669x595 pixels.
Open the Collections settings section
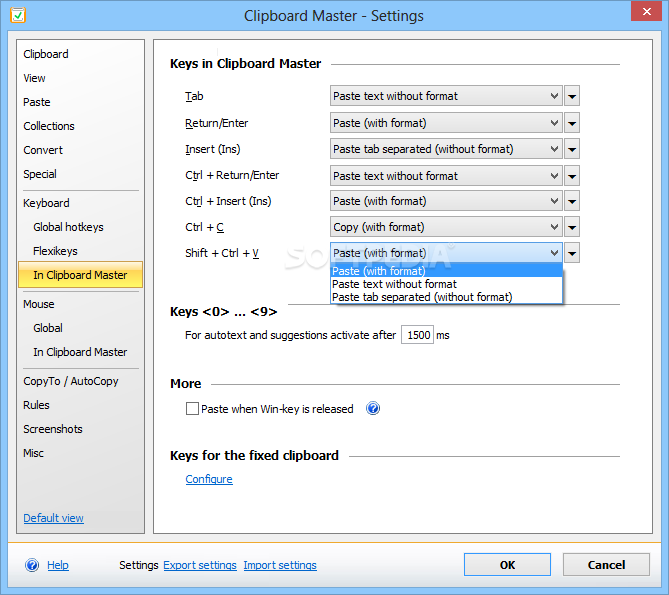click(49, 126)
